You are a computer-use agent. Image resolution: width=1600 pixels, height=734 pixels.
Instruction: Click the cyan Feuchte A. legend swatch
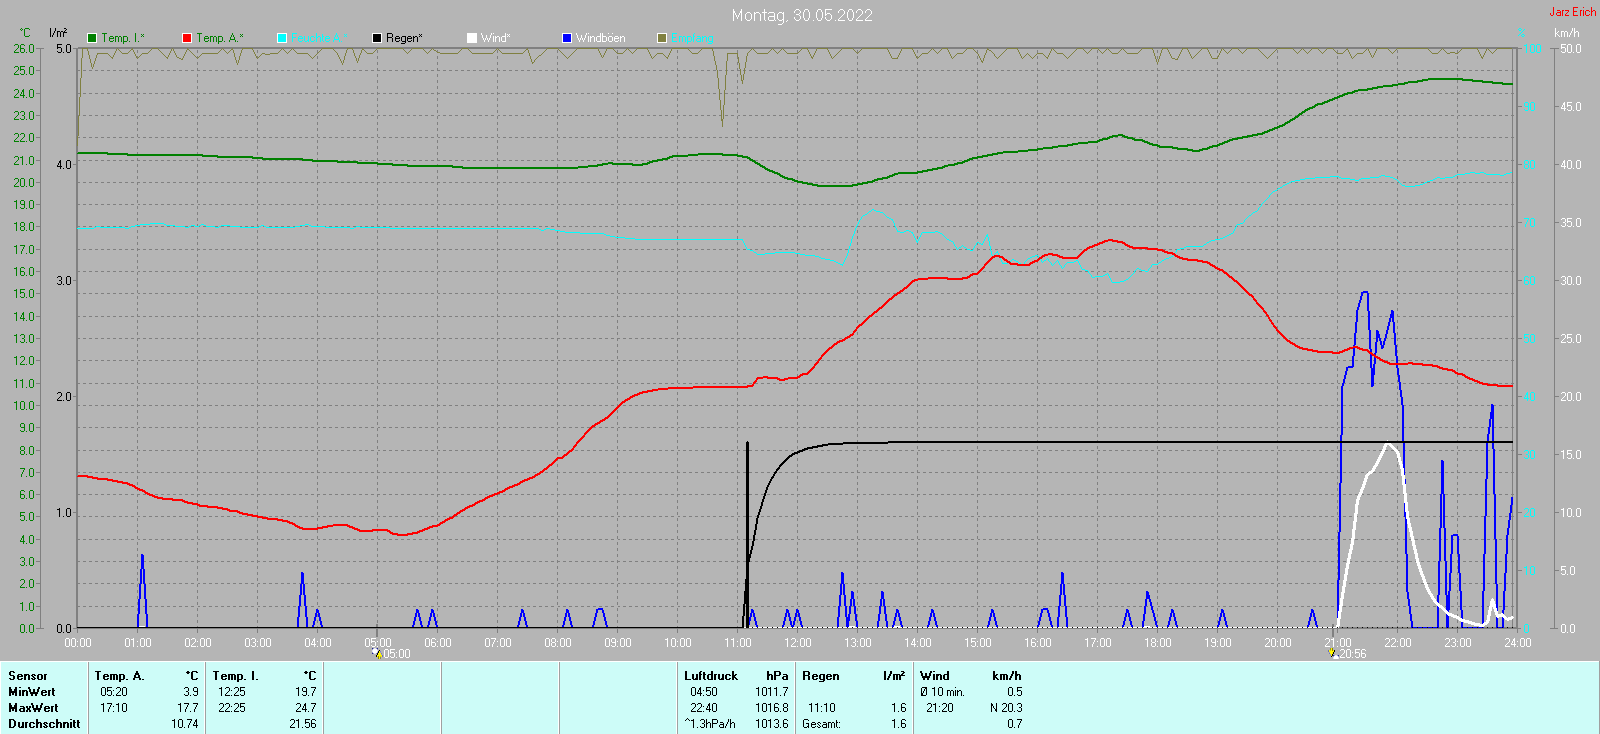[x=282, y=38]
